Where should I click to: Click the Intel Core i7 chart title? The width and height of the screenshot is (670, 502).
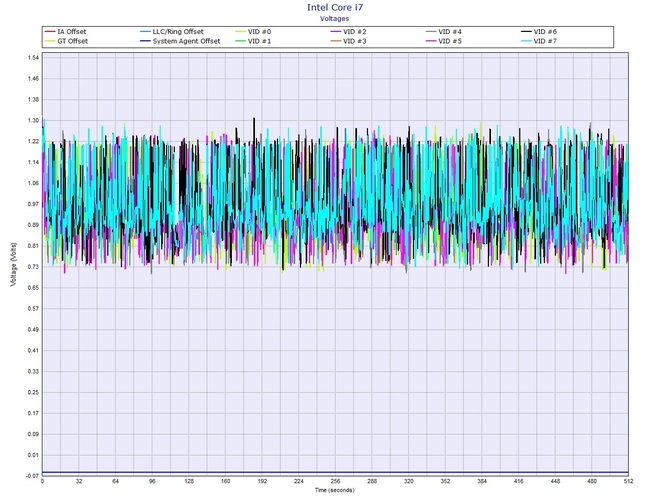click(x=335, y=7)
